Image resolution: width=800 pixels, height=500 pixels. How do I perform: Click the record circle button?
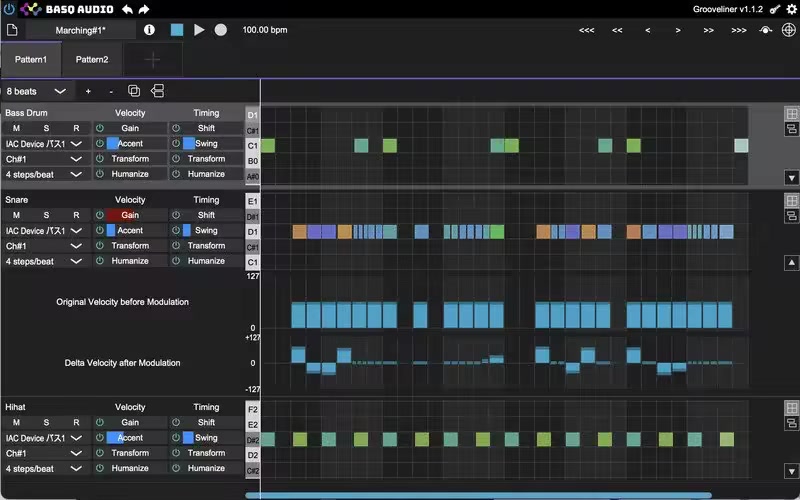(x=220, y=30)
